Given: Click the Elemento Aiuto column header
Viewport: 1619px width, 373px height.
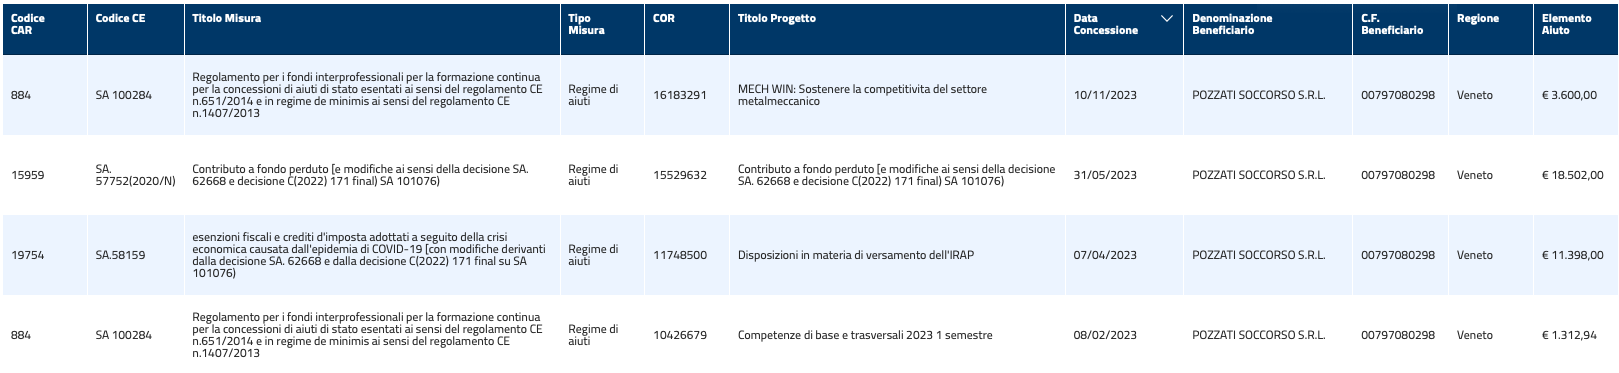Looking at the screenshot, I should [1567, 24].
